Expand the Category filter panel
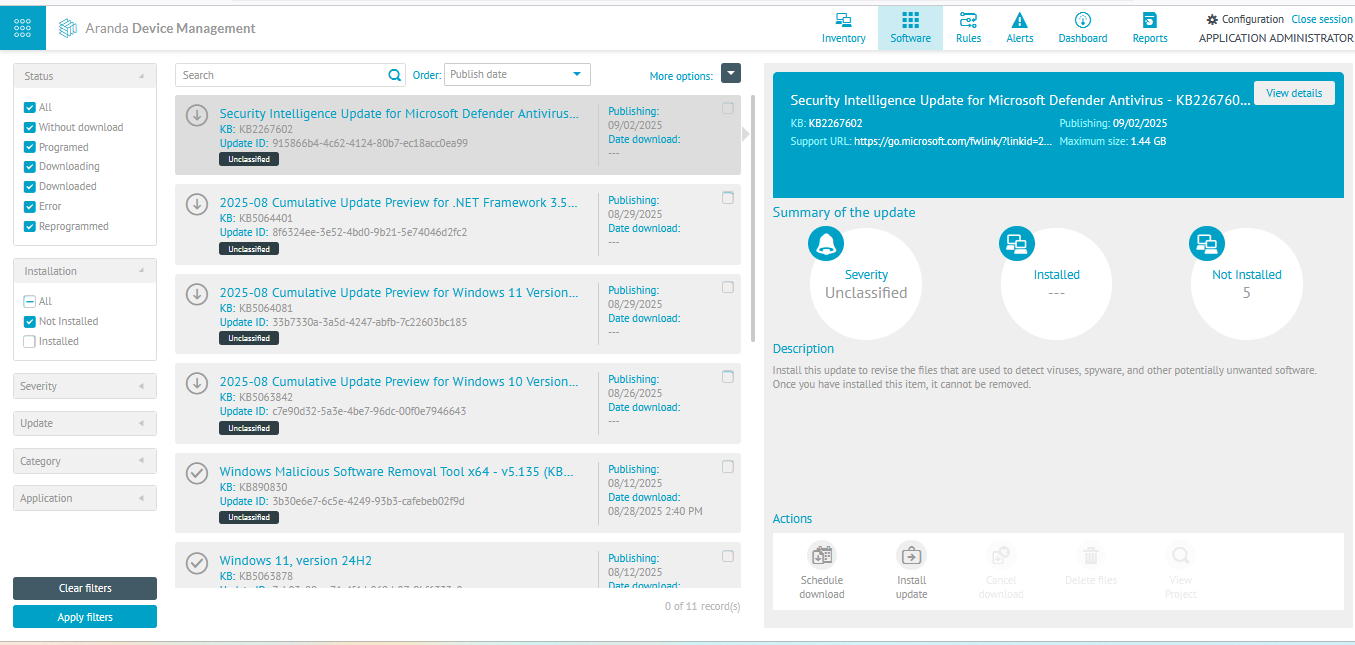1355x645 pixels. click(x=85, y=461)
